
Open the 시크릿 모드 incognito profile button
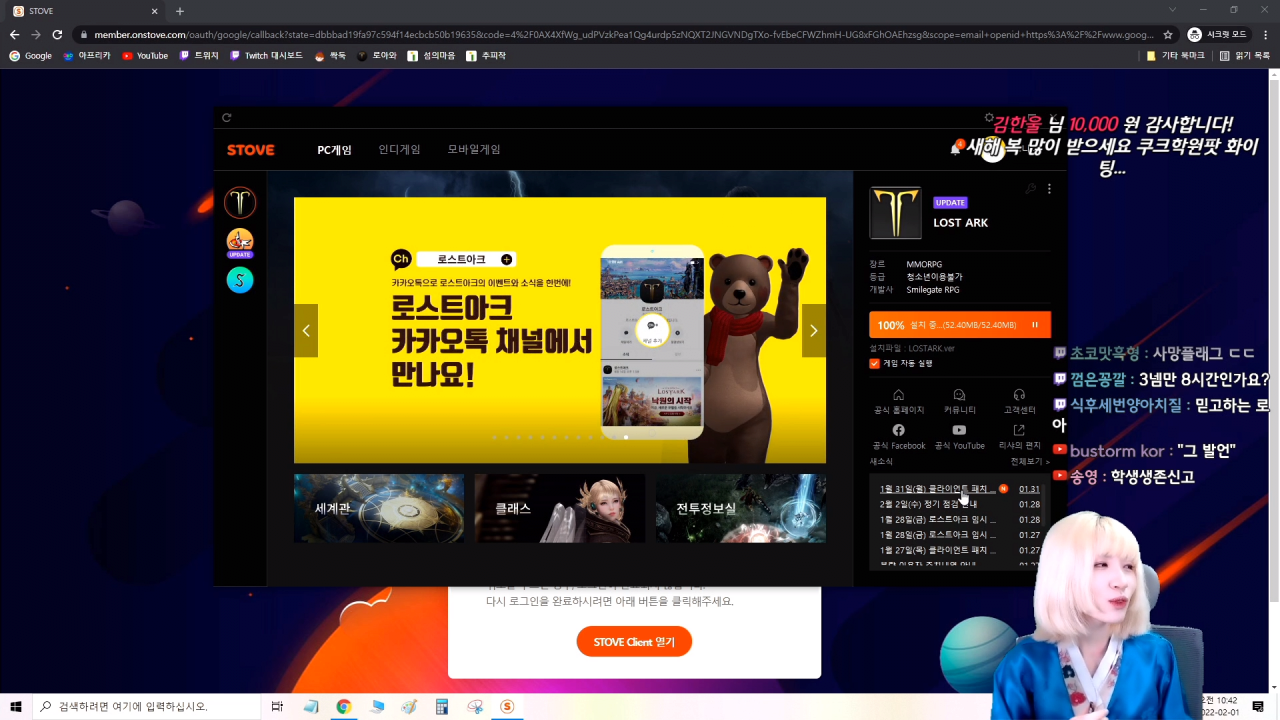(1217, 34)
